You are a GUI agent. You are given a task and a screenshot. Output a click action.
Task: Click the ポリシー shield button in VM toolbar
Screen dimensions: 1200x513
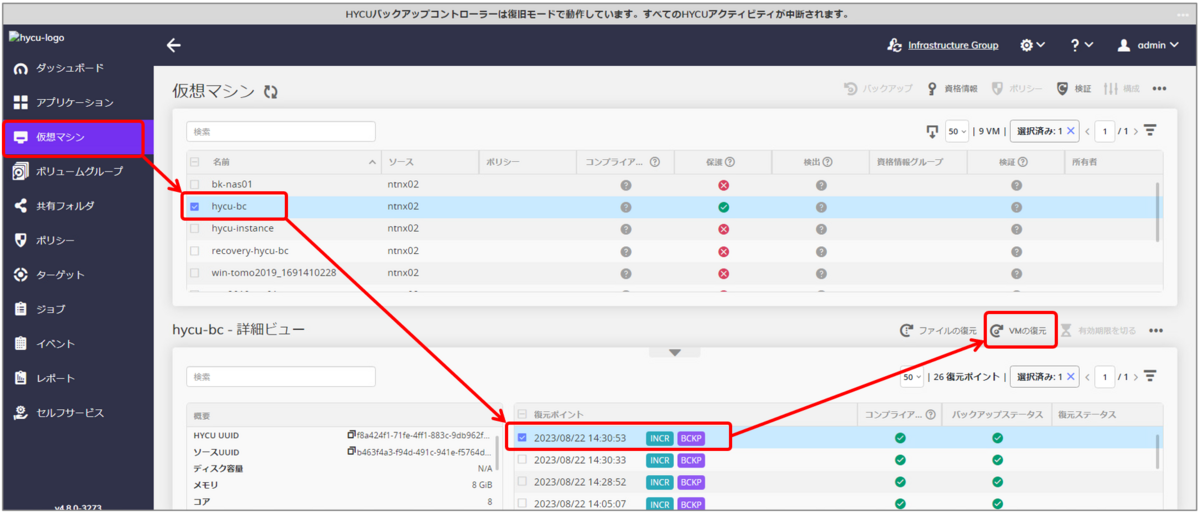pos(1017,88)
